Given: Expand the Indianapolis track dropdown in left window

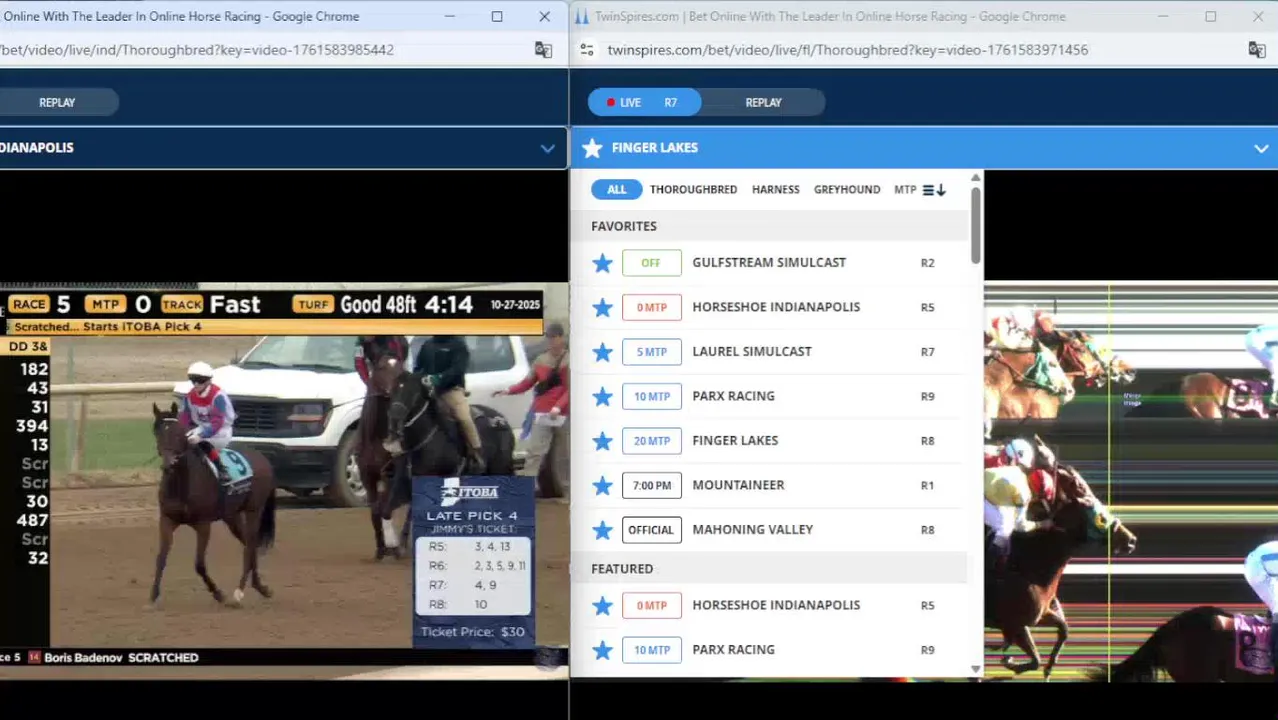Looking at the screenshot, I should pyautogui.click(x=547, y=148).
